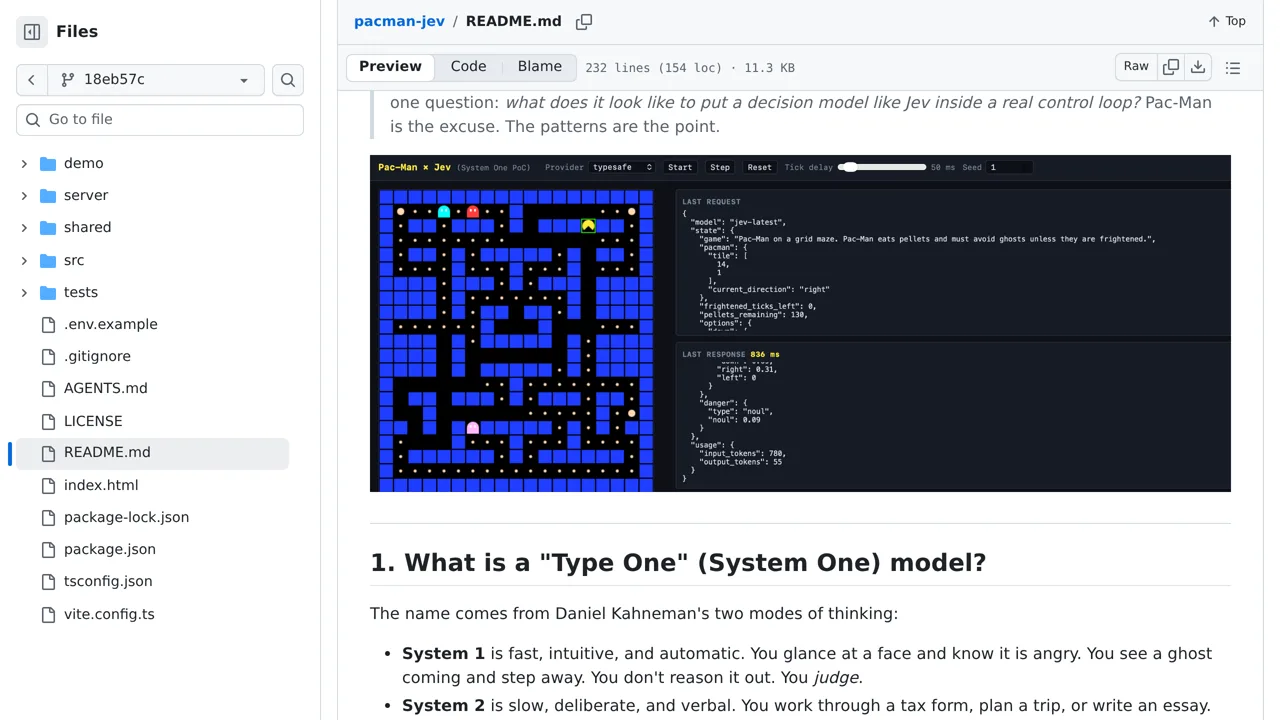
Task: Select README.md in the file tree
Action: (152, 453)
